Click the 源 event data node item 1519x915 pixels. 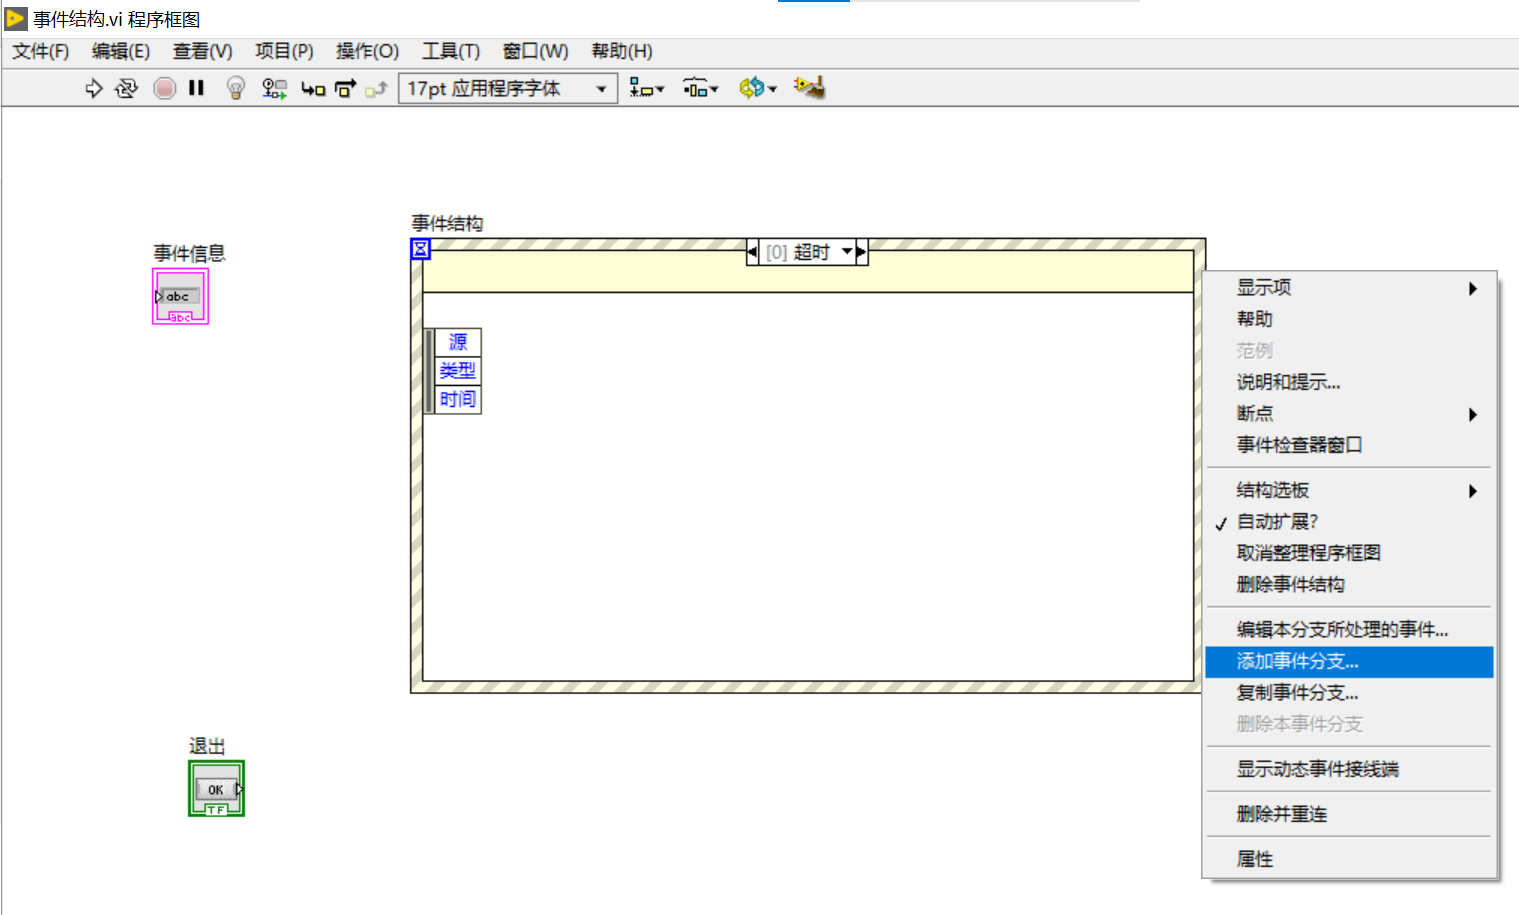tap(458, 342)
